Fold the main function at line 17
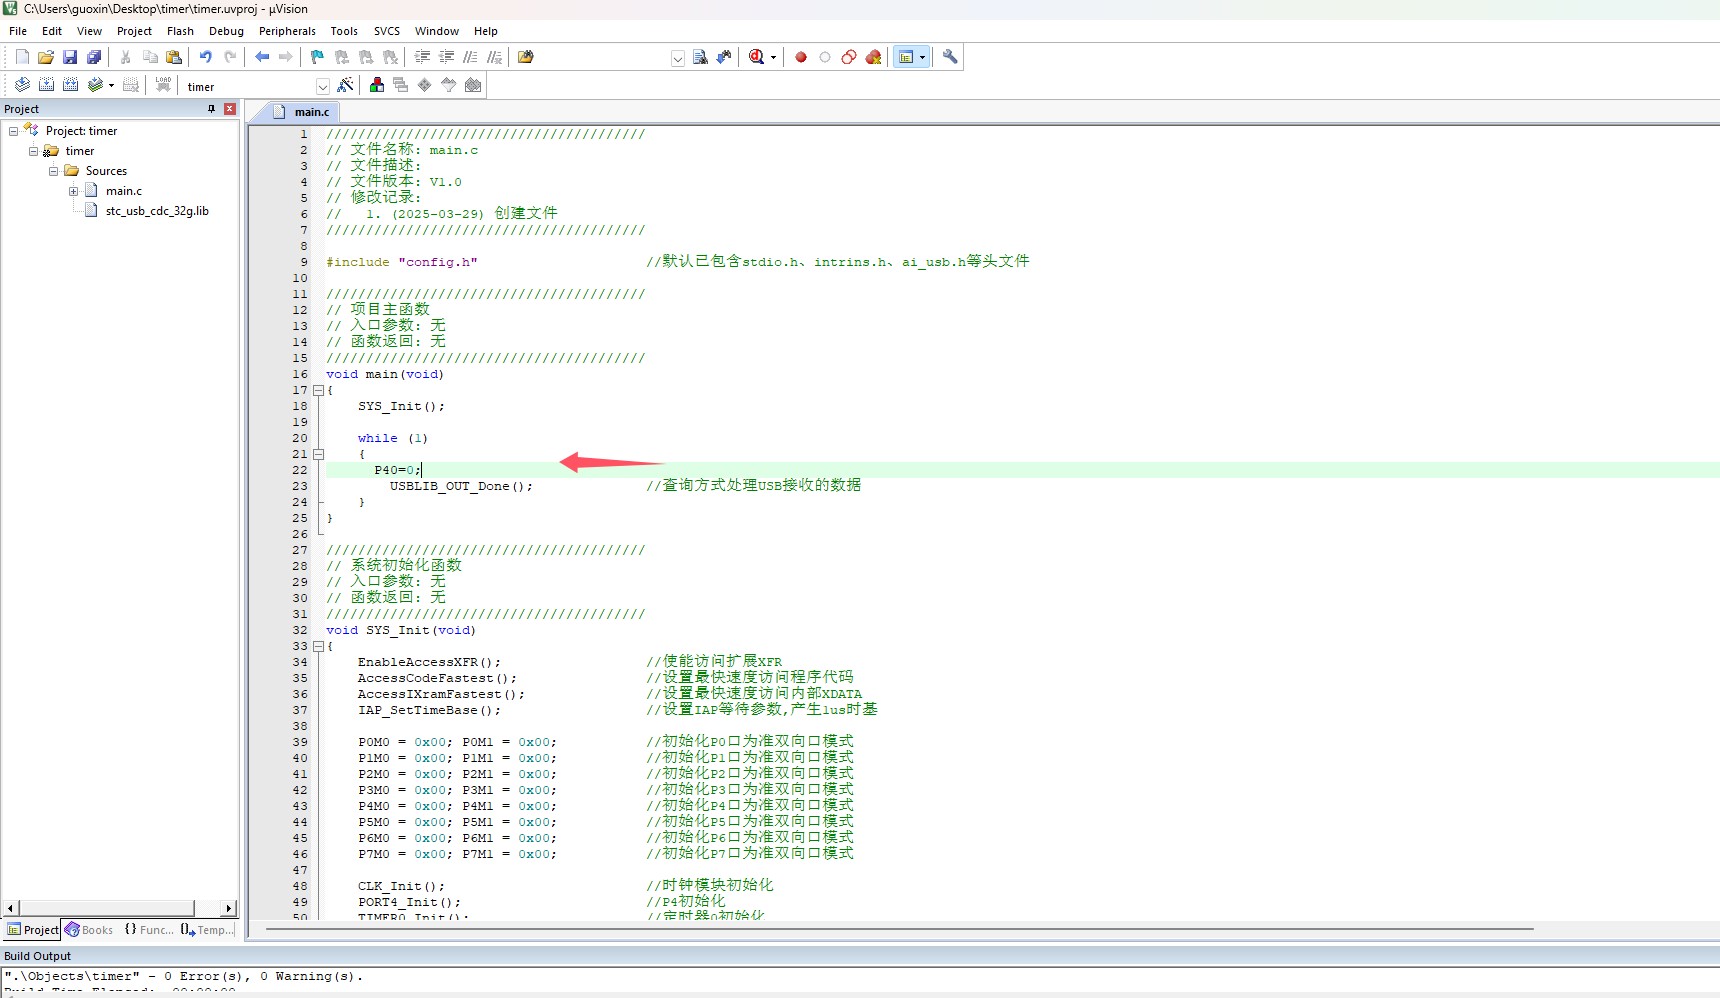 pos(318,390)
